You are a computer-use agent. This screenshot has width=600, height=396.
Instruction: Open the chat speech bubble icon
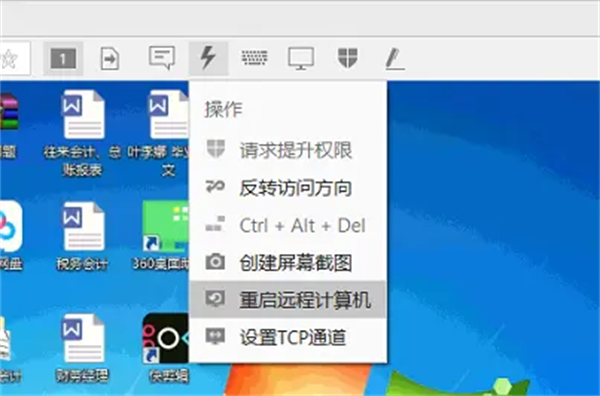162,58
